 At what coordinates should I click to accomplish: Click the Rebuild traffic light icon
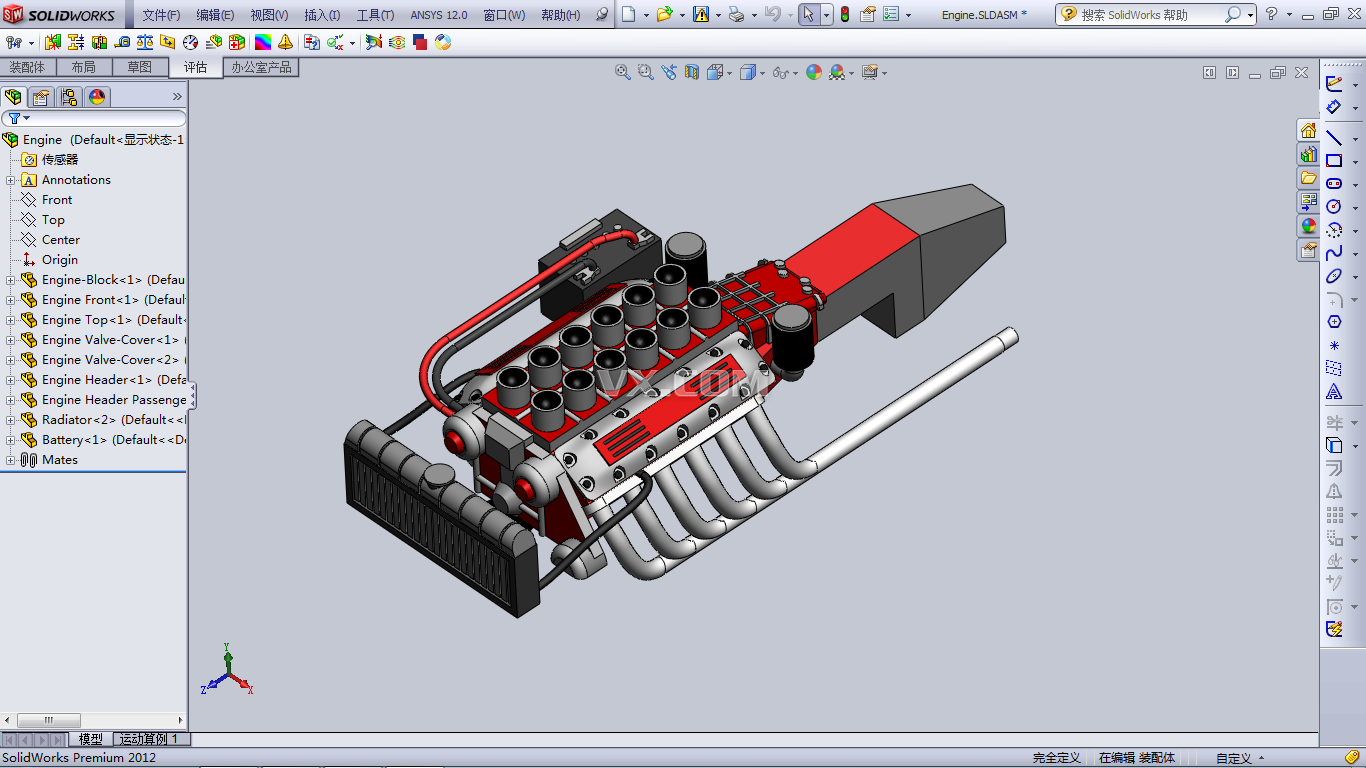[845, 15]
